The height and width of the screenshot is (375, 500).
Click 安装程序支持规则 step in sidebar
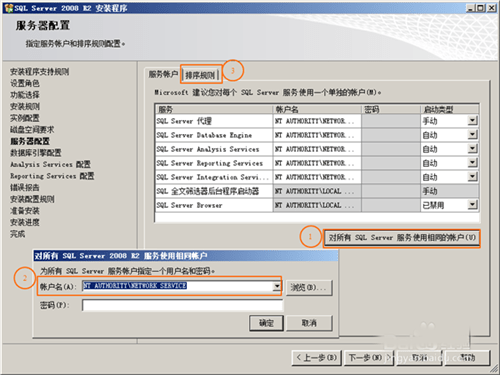(39, 72)
